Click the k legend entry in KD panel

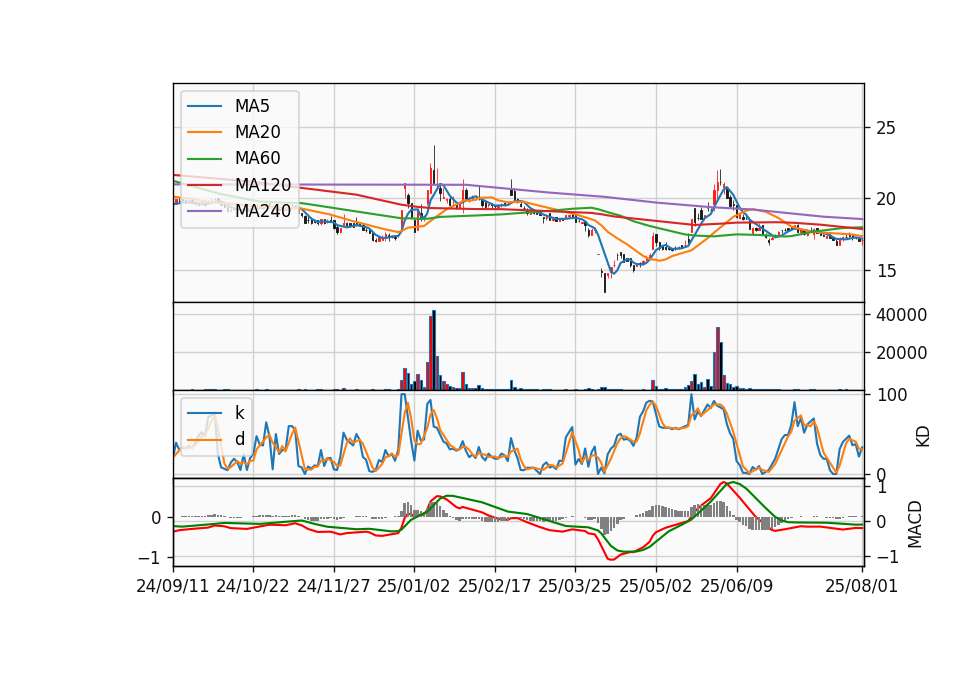click(239, 413)
